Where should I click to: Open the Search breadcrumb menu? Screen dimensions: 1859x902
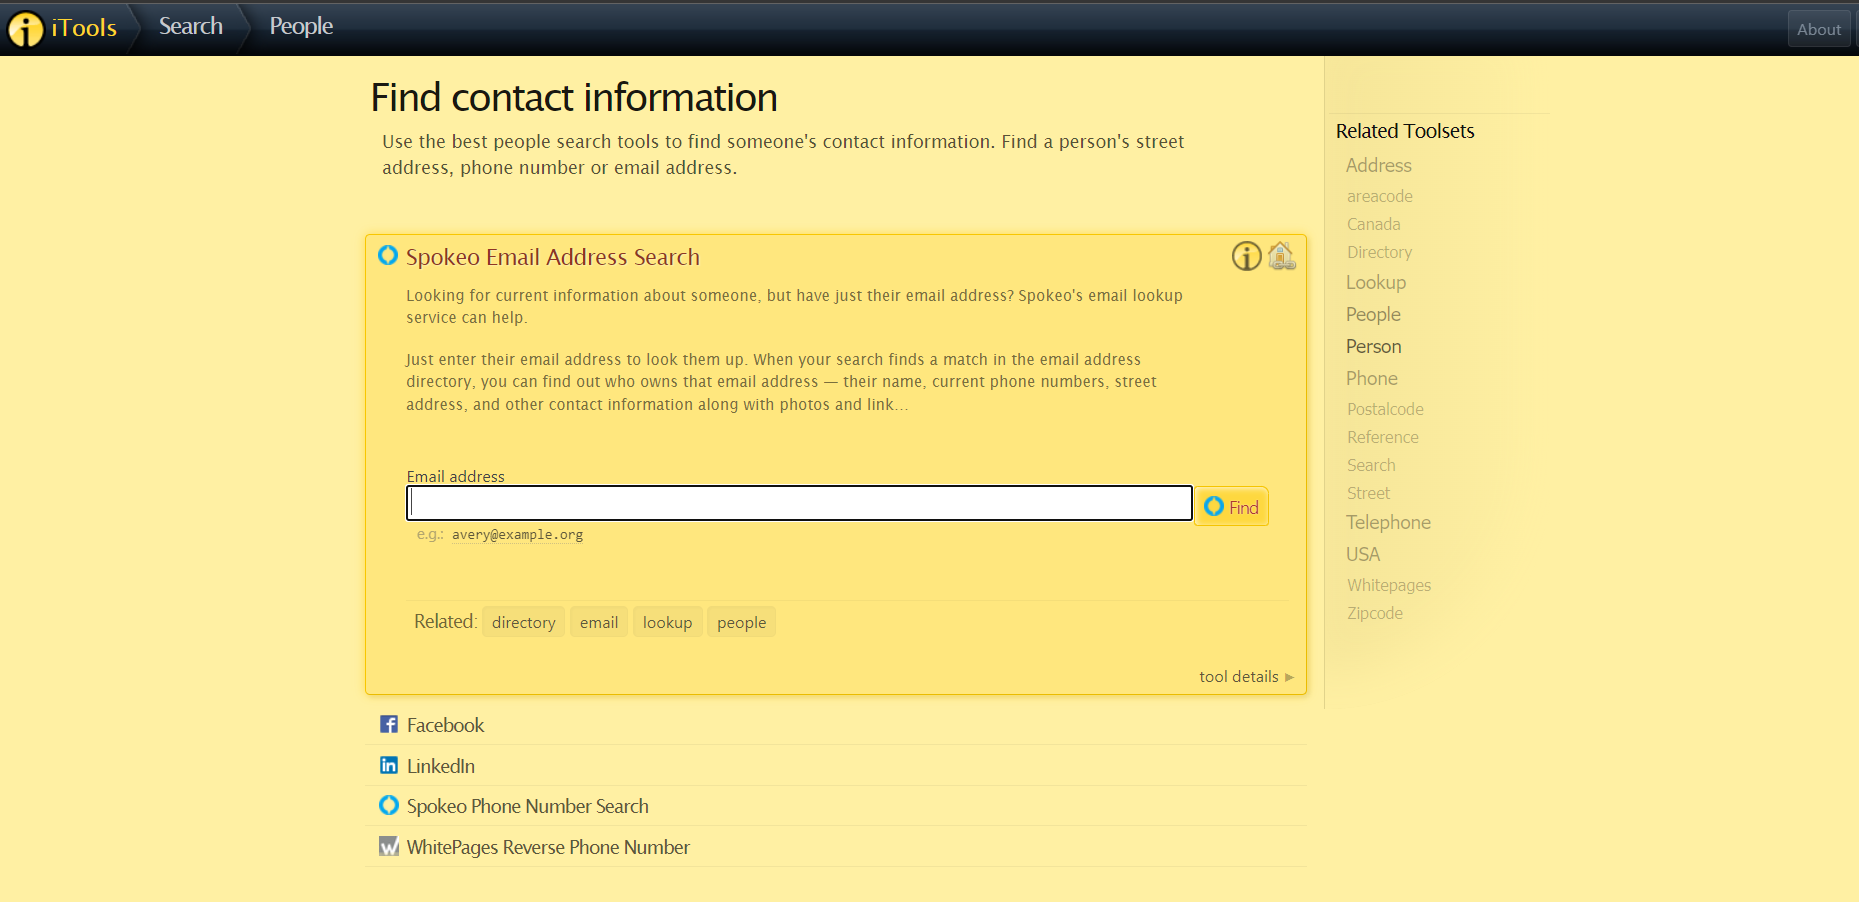click(190, 27)
